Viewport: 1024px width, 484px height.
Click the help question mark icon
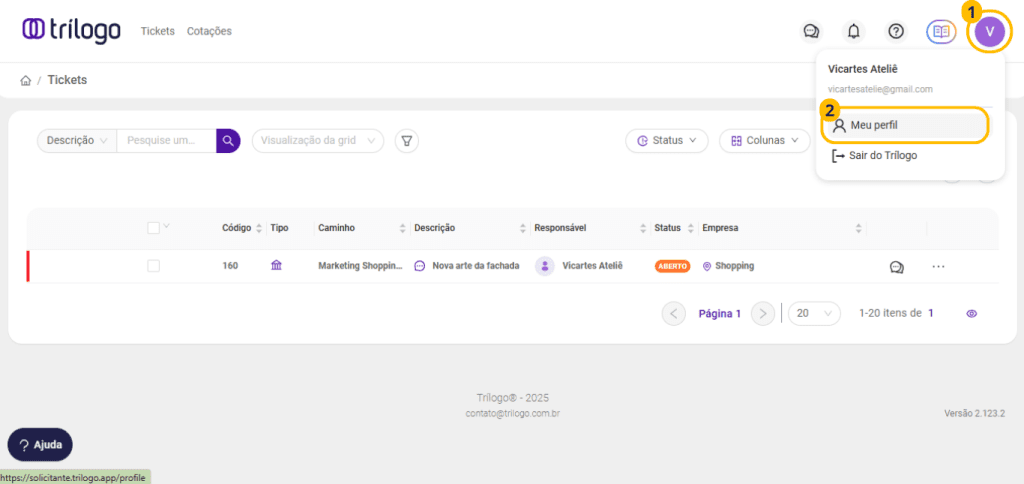click(x=896, y=31)
